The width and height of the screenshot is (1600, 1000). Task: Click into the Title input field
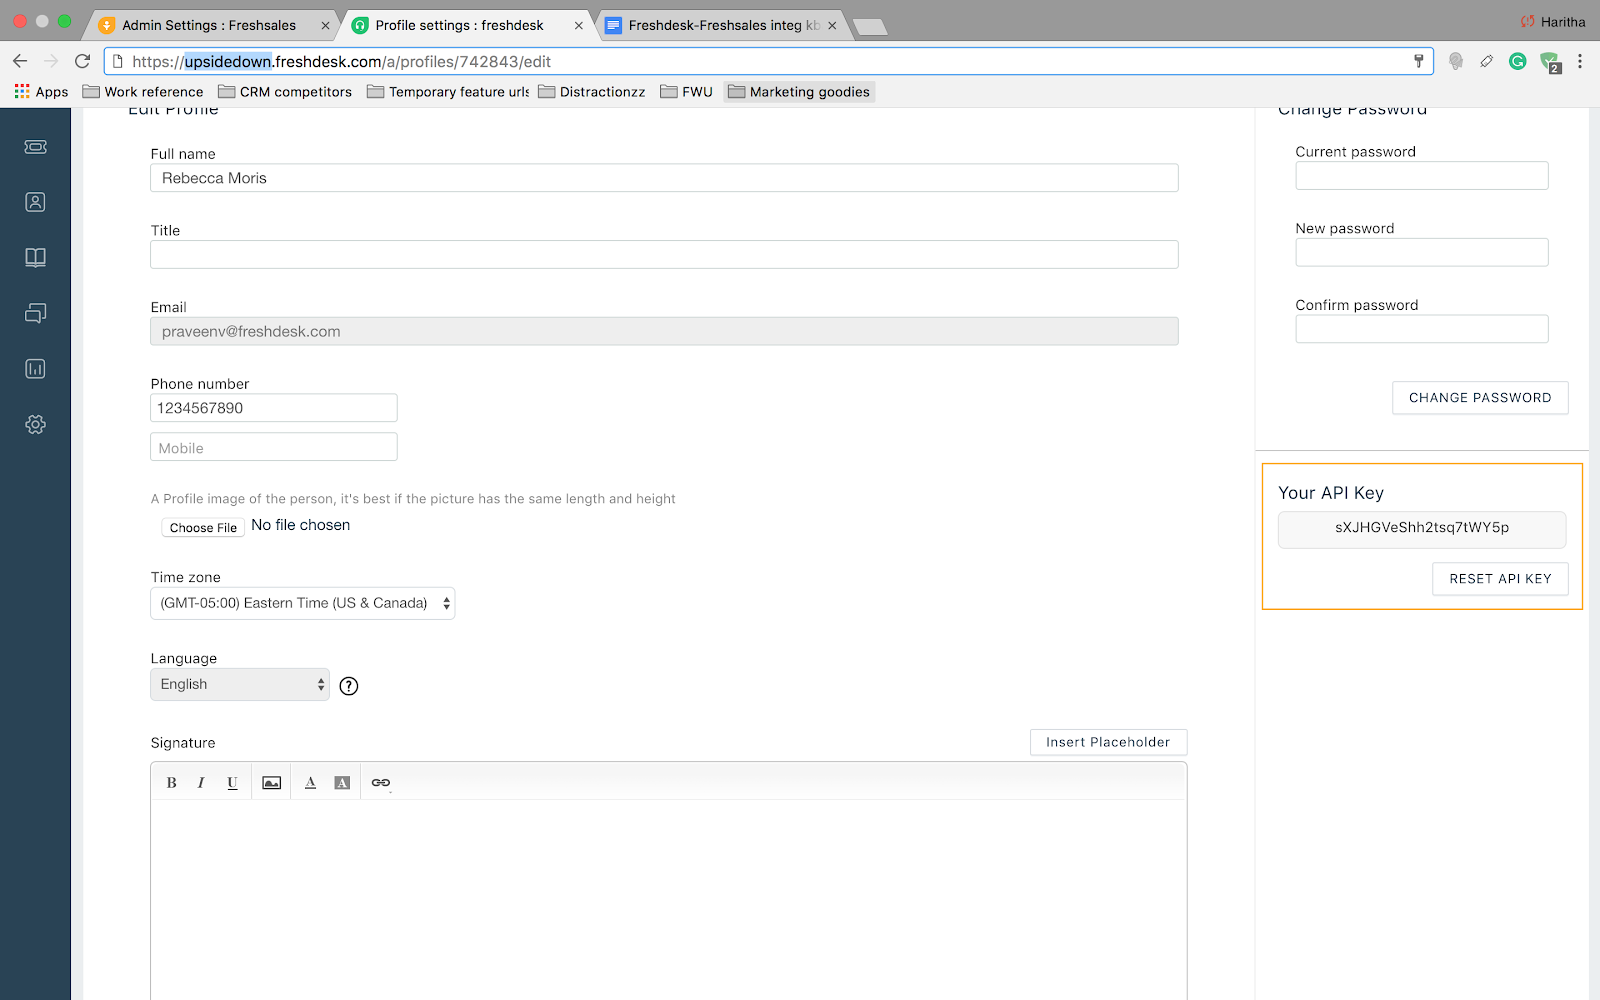[x=664, y=255]
